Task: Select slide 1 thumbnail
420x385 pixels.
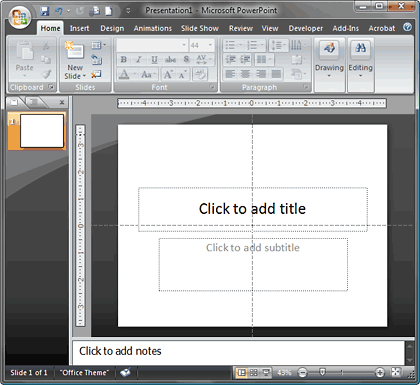Action: tap(42, 131)
